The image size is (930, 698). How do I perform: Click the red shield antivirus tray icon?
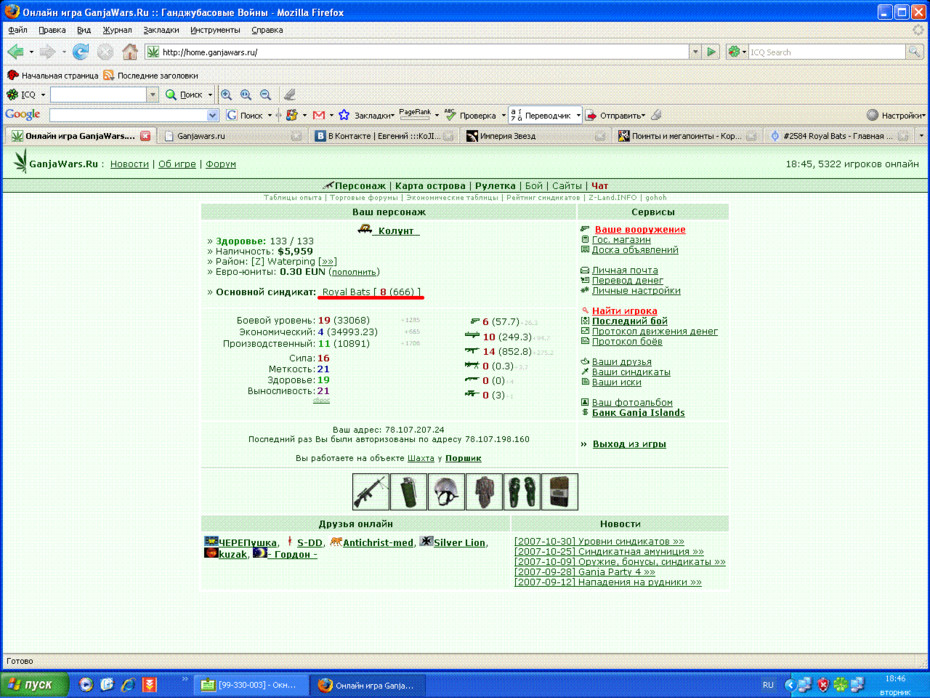click(823, 685)
